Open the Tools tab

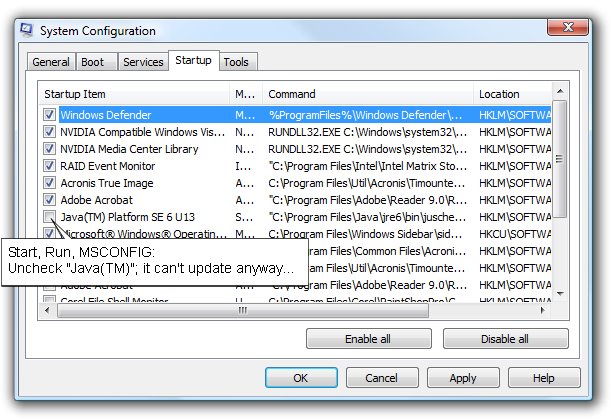[238, 62]
